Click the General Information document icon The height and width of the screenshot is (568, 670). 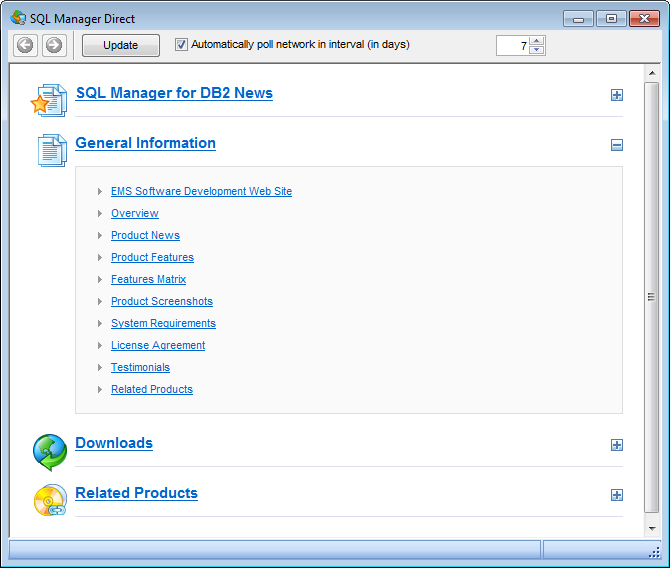(52, 150)
